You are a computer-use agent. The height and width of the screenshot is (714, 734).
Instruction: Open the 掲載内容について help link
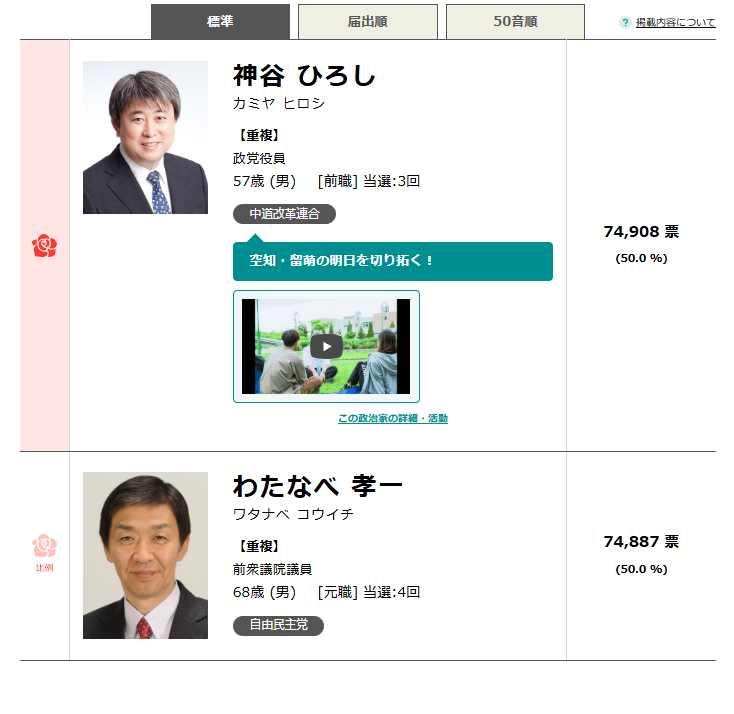(x=675, y=22)
